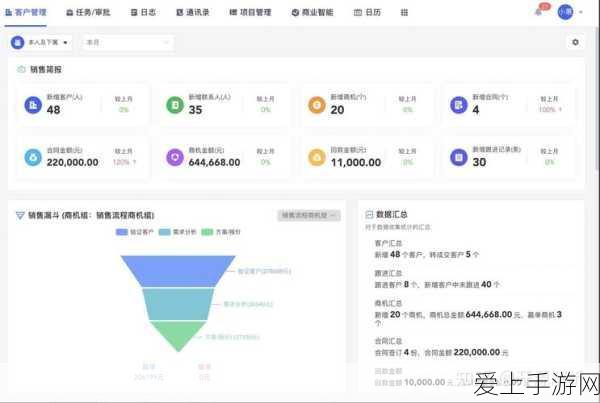Open the 销售流程商机组 funnel dropdown

pos(309,215)
